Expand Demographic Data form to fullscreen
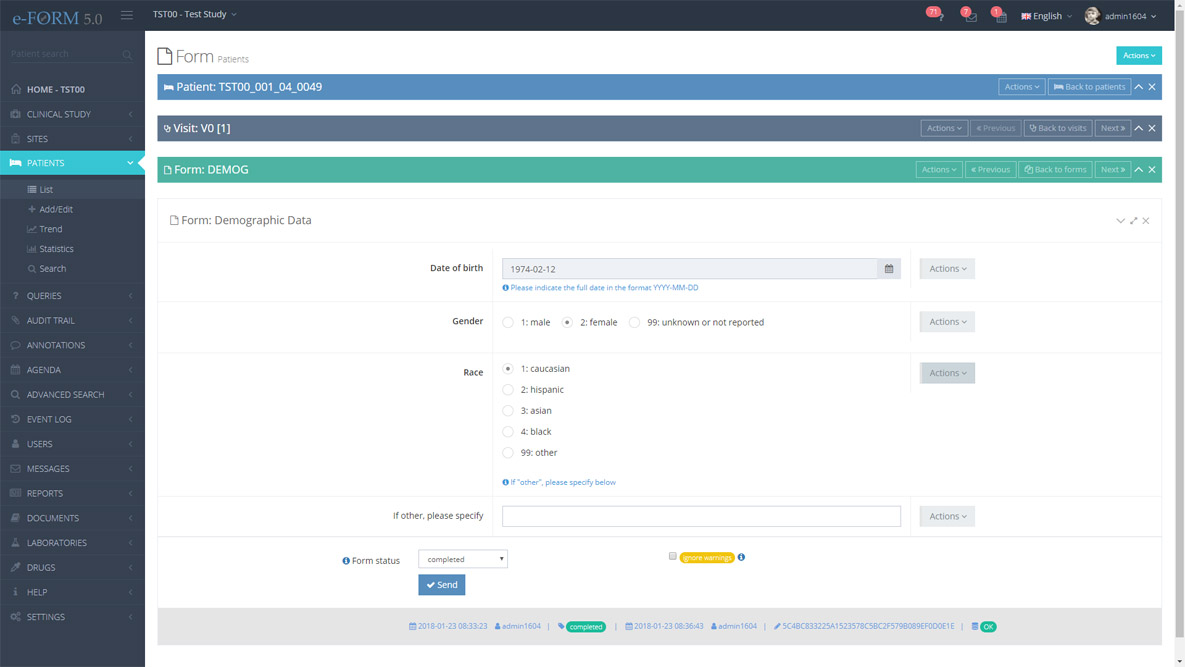 (1133, 220)
